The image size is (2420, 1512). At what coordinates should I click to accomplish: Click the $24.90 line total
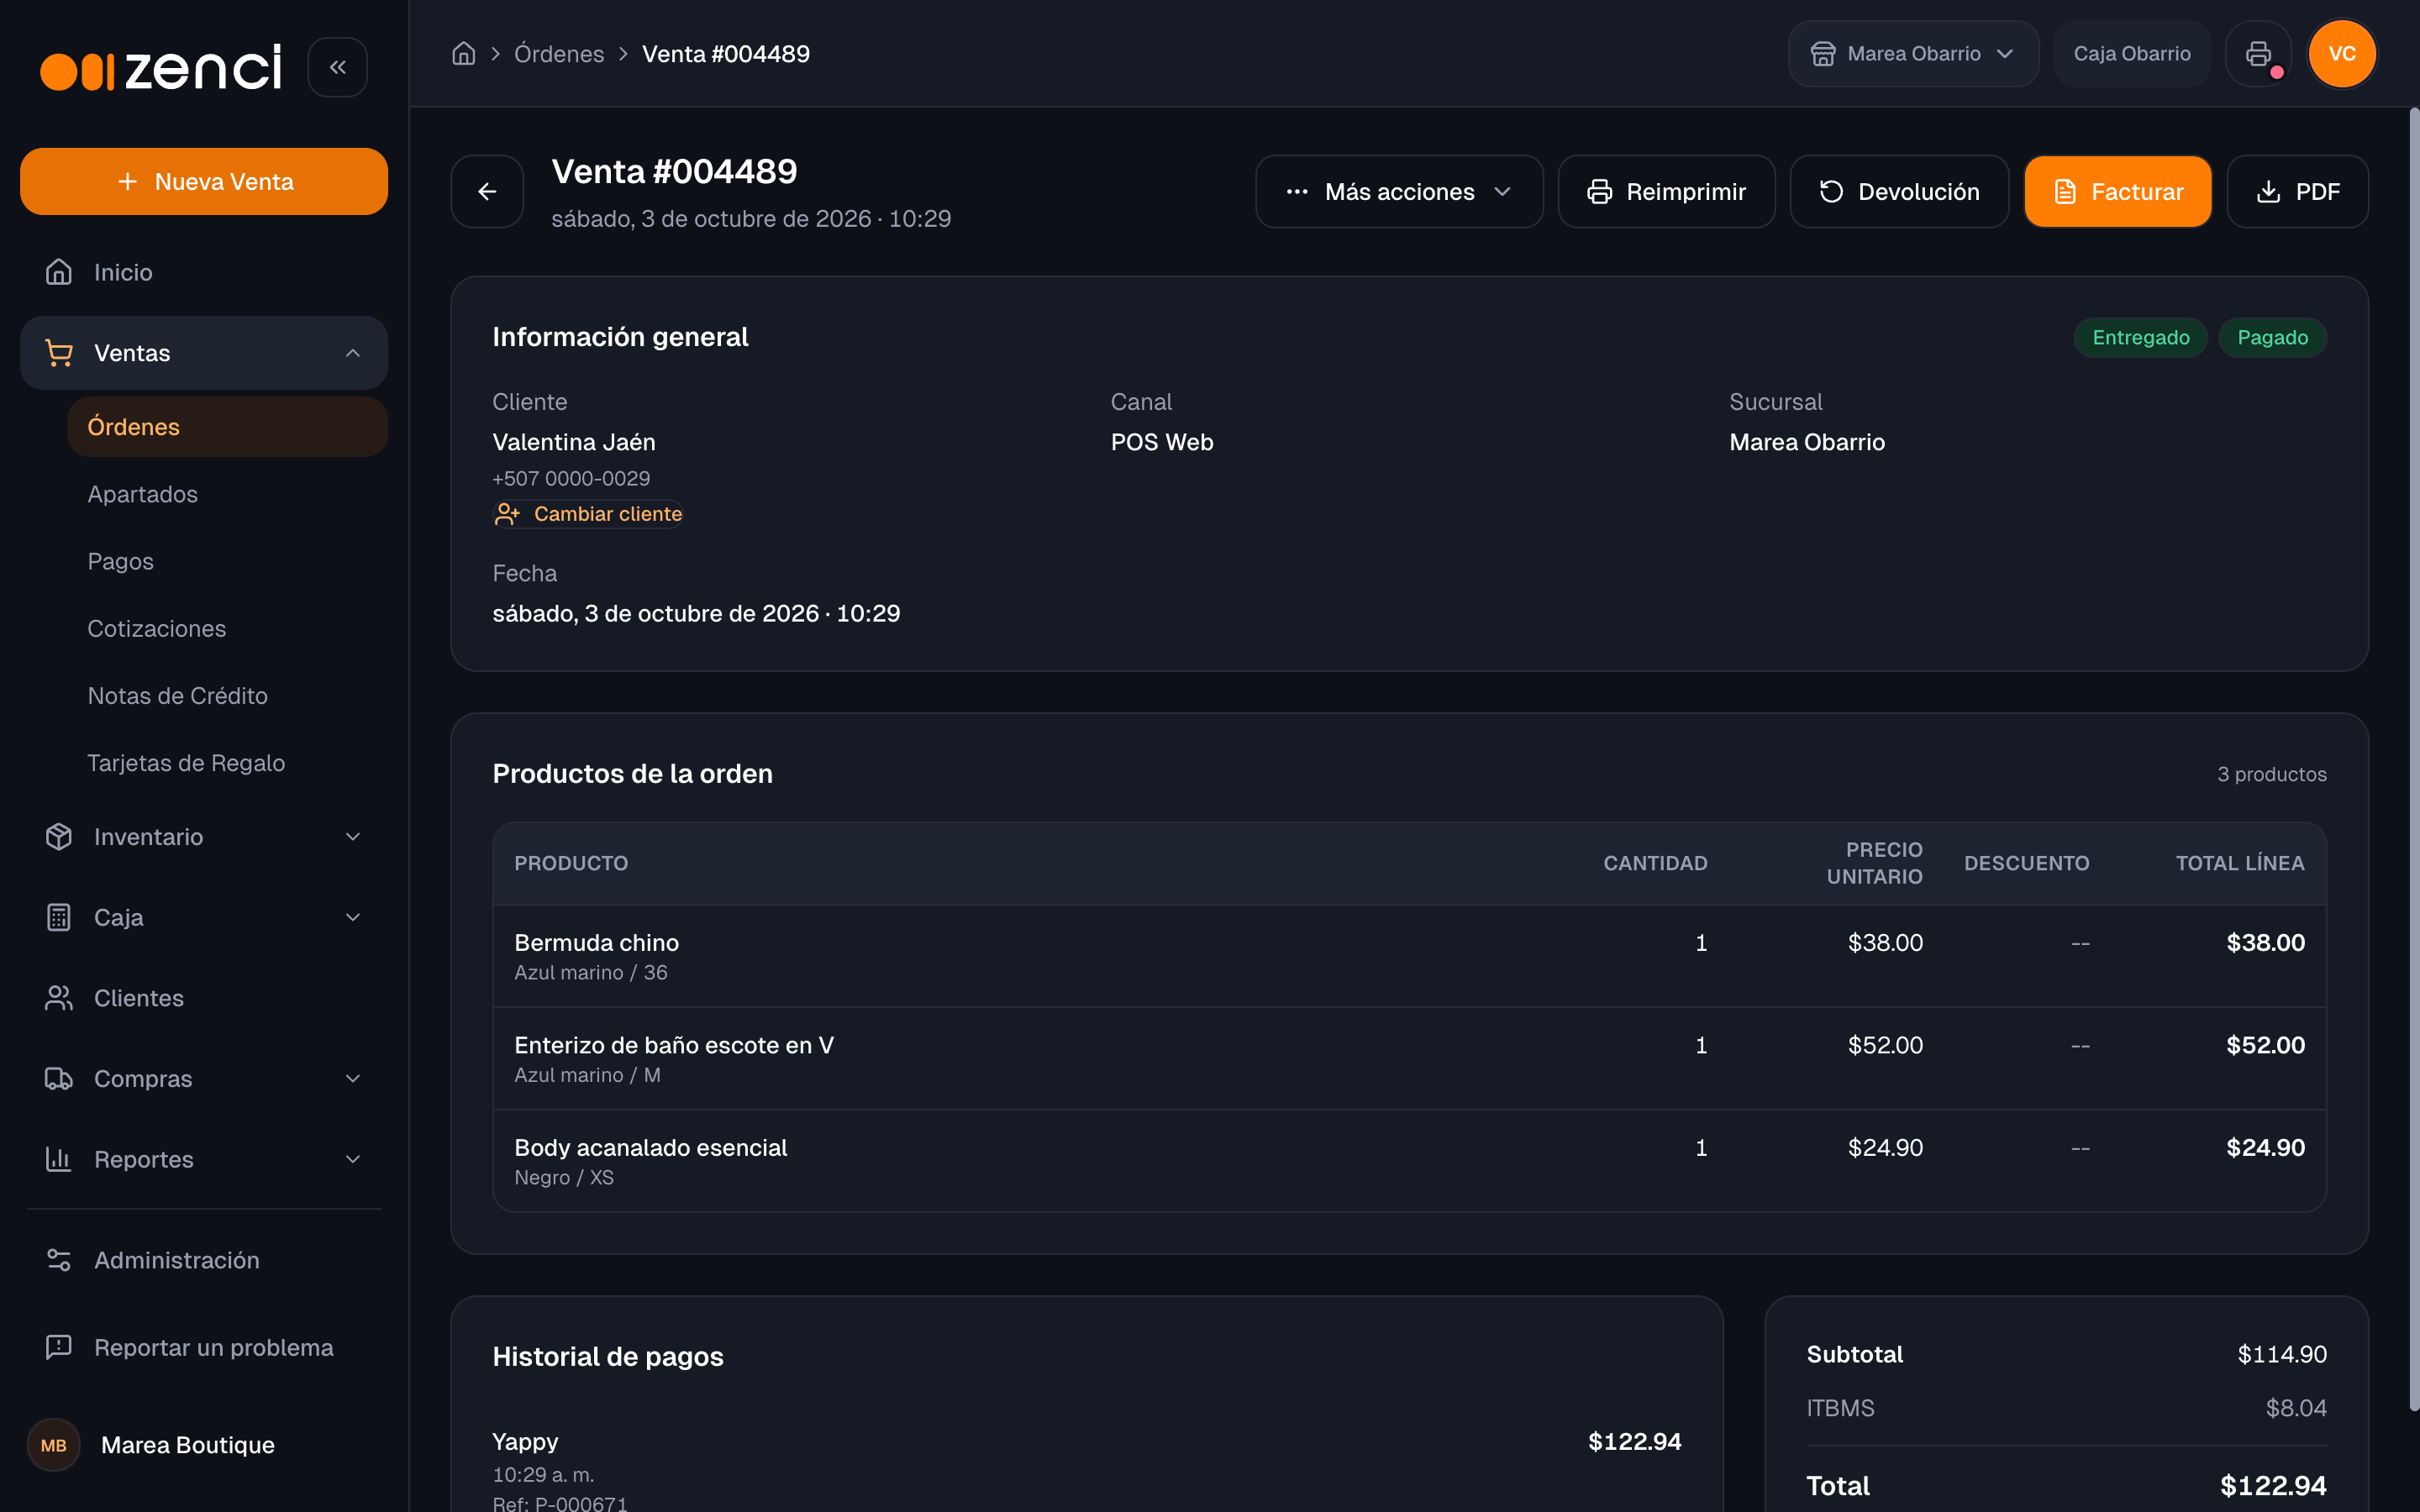[x=2265, y=1148]
